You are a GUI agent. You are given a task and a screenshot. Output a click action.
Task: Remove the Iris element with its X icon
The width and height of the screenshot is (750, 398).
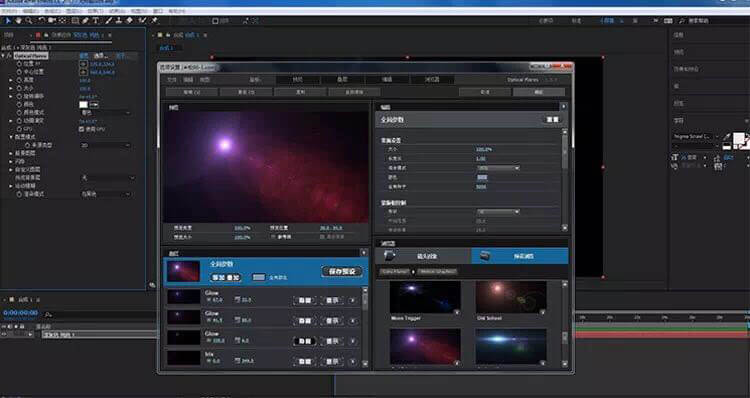(x=353, y=362)
